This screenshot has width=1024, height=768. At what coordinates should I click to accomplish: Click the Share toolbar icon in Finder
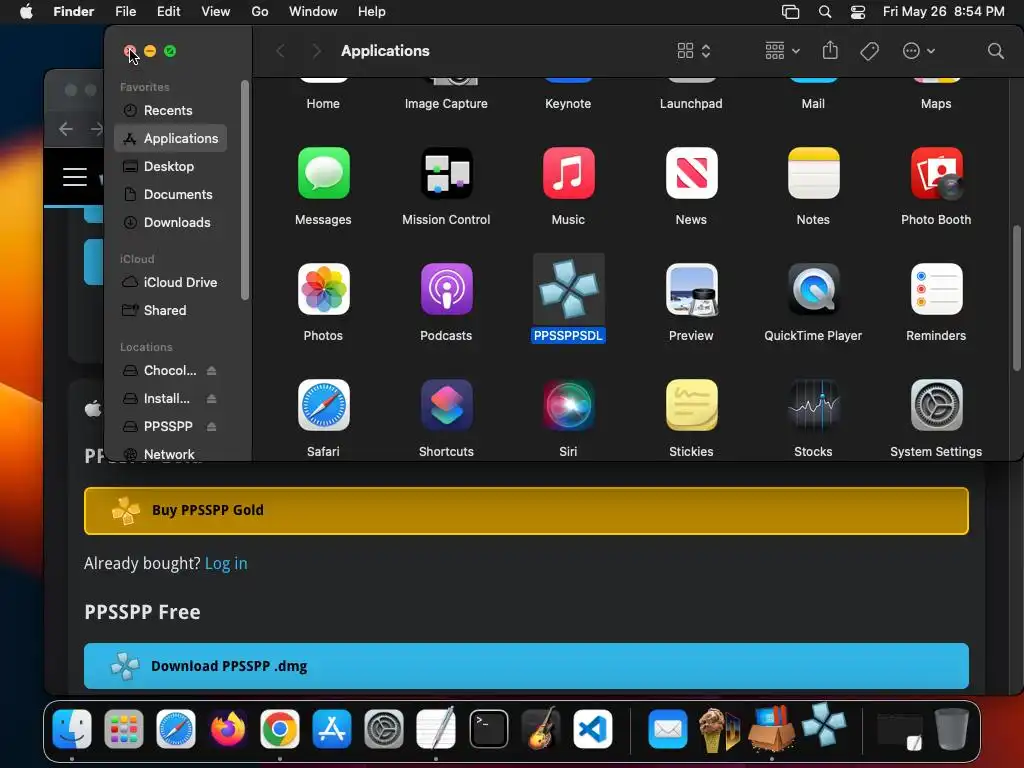click(x=830, y=50)
